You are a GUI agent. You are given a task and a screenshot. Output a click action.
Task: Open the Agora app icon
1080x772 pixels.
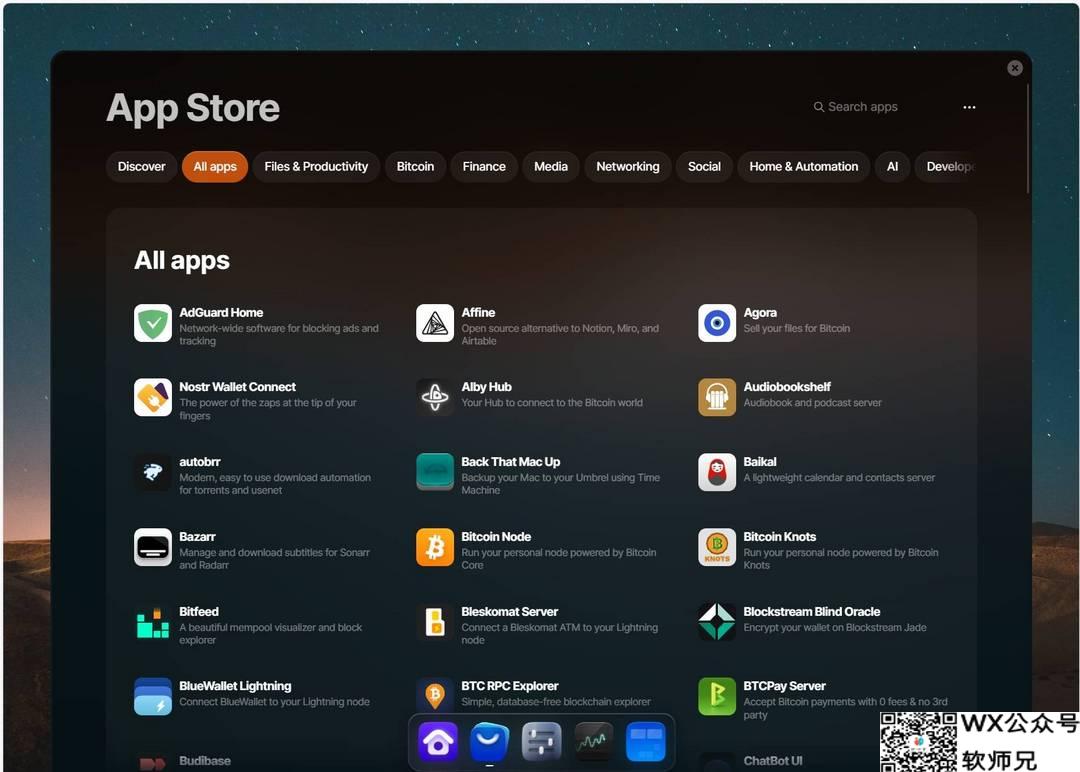click(x=717, y=323)
